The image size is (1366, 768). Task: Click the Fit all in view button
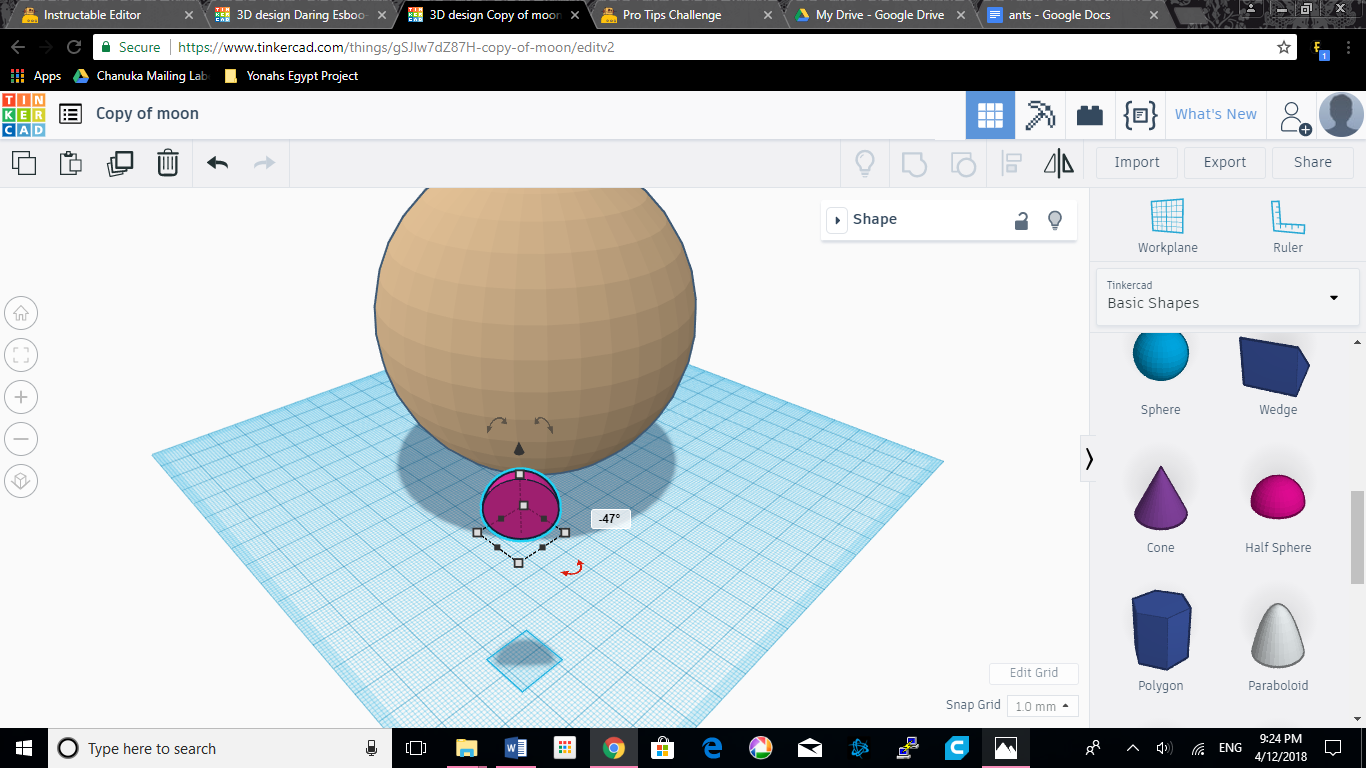click(21, 355)
